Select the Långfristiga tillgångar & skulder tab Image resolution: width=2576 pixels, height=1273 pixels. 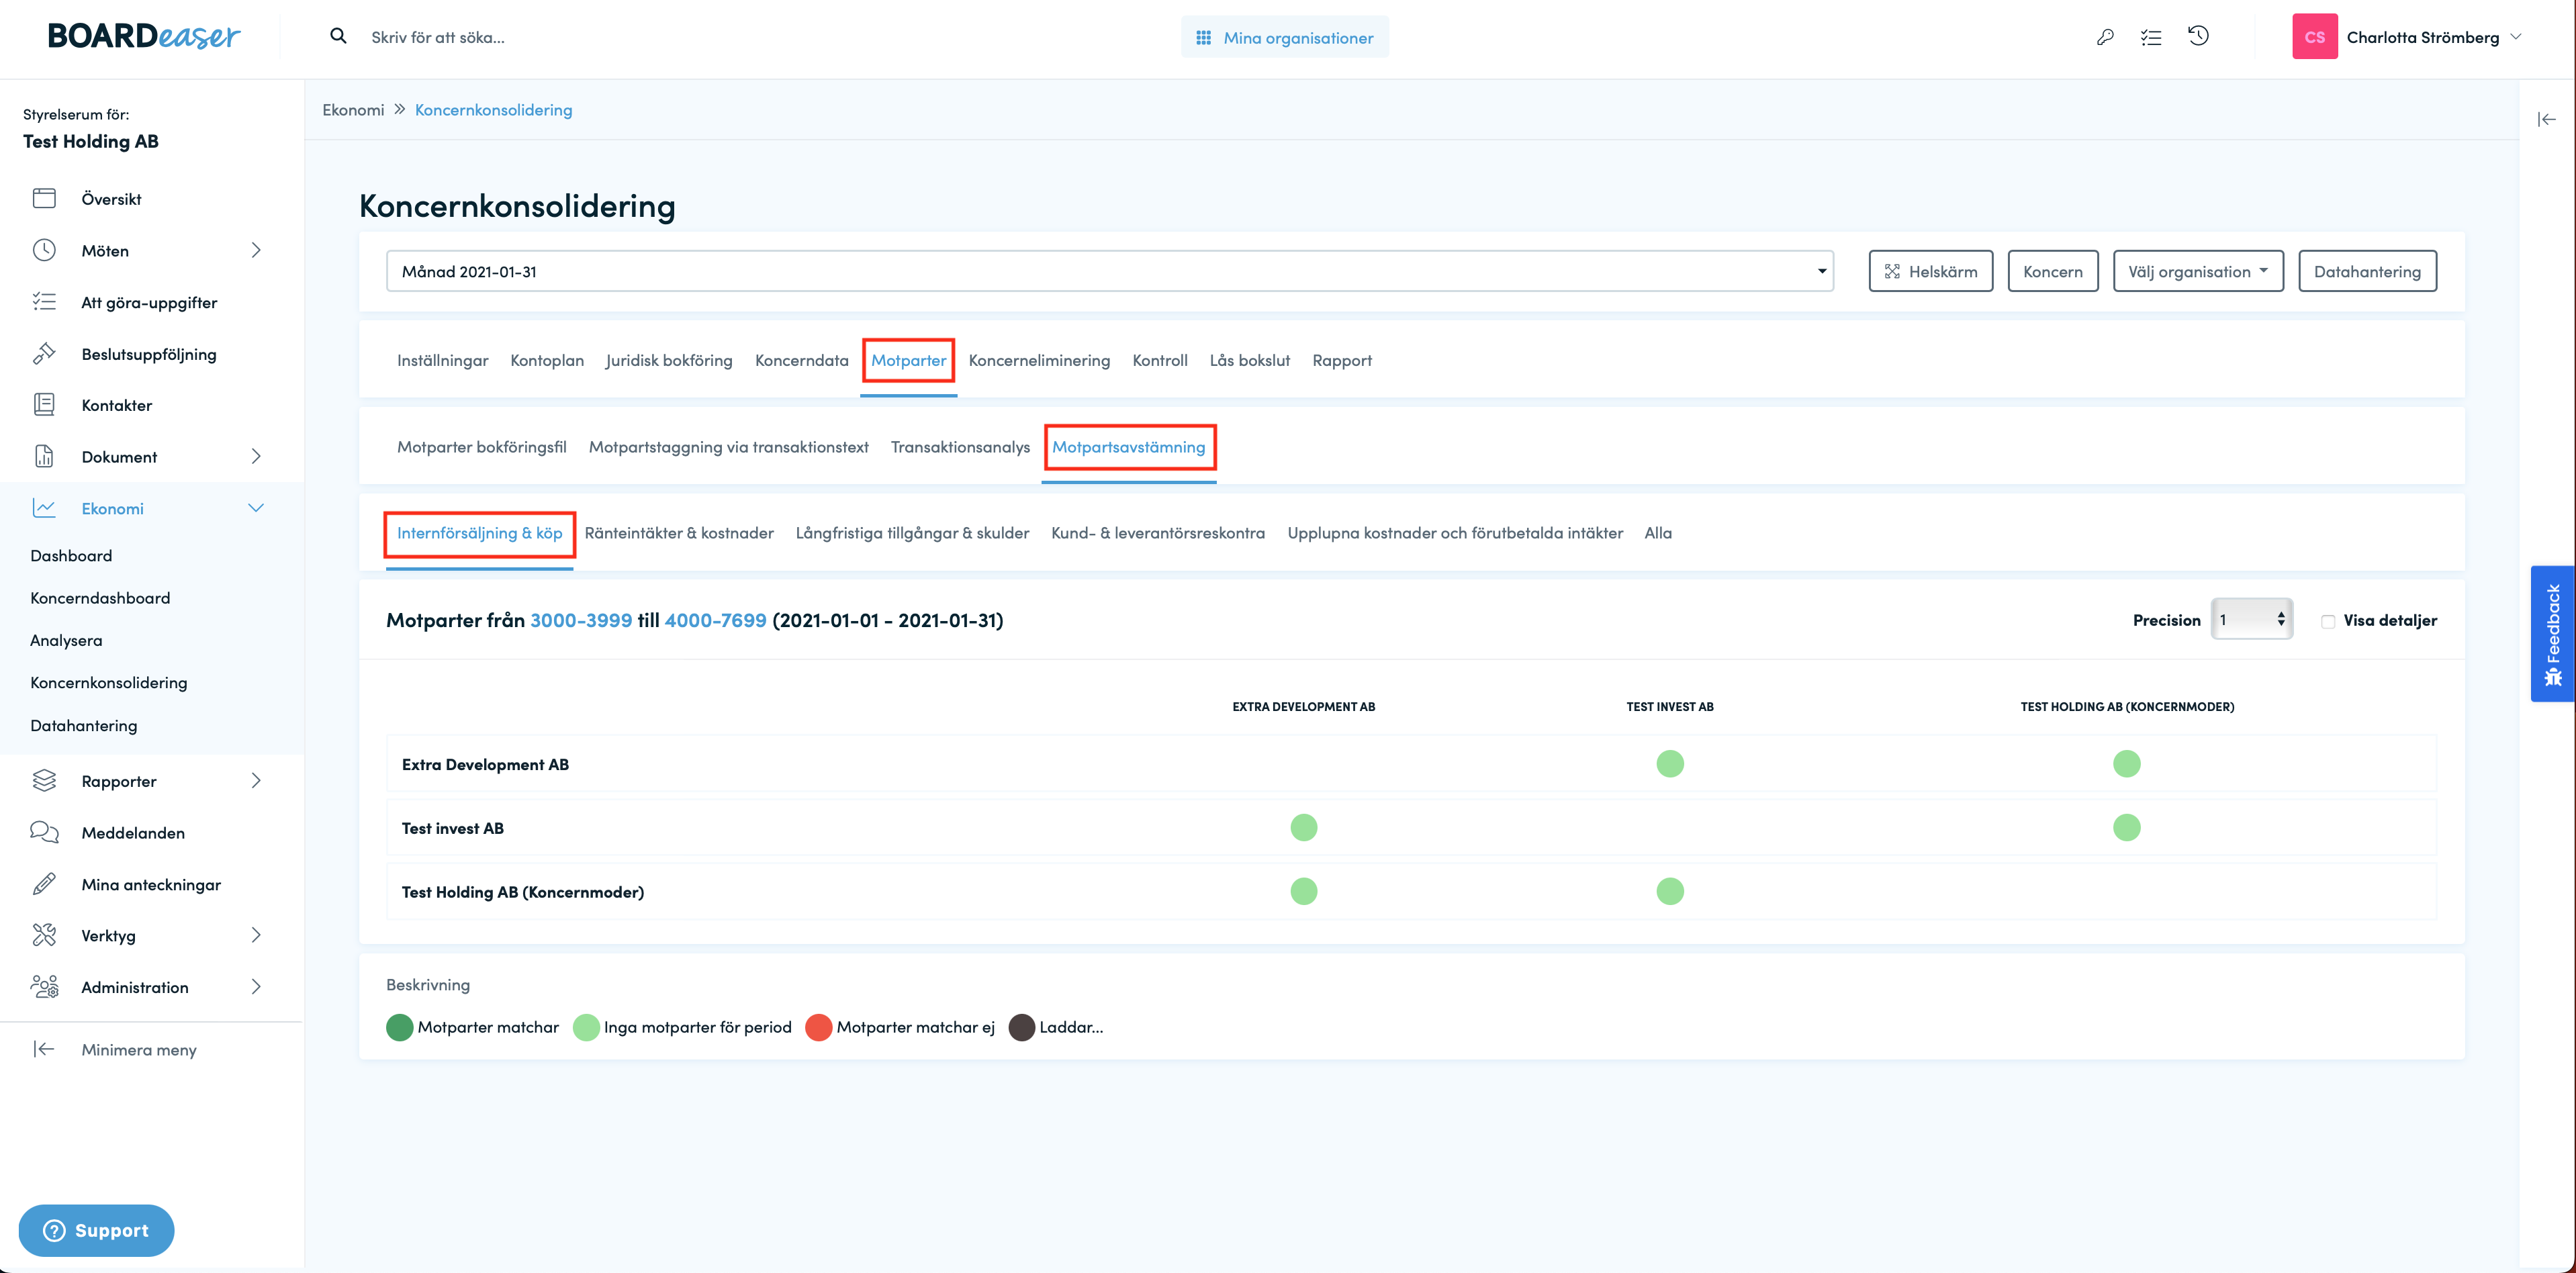pos(912,533)
